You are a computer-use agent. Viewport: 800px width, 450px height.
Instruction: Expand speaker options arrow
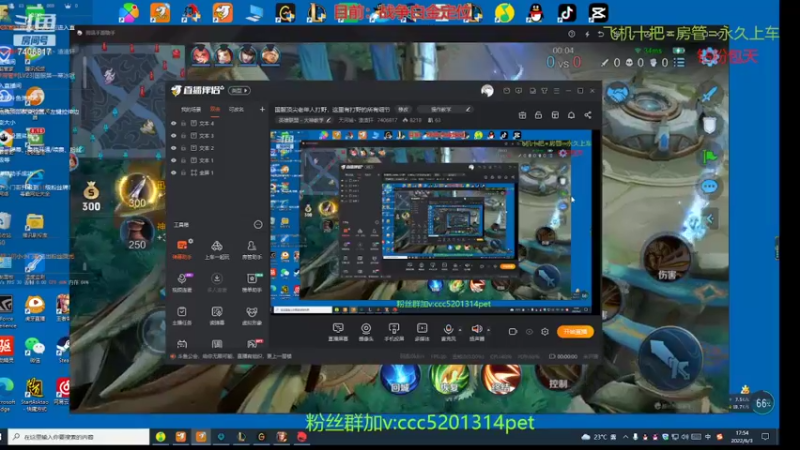pos(489,330)
